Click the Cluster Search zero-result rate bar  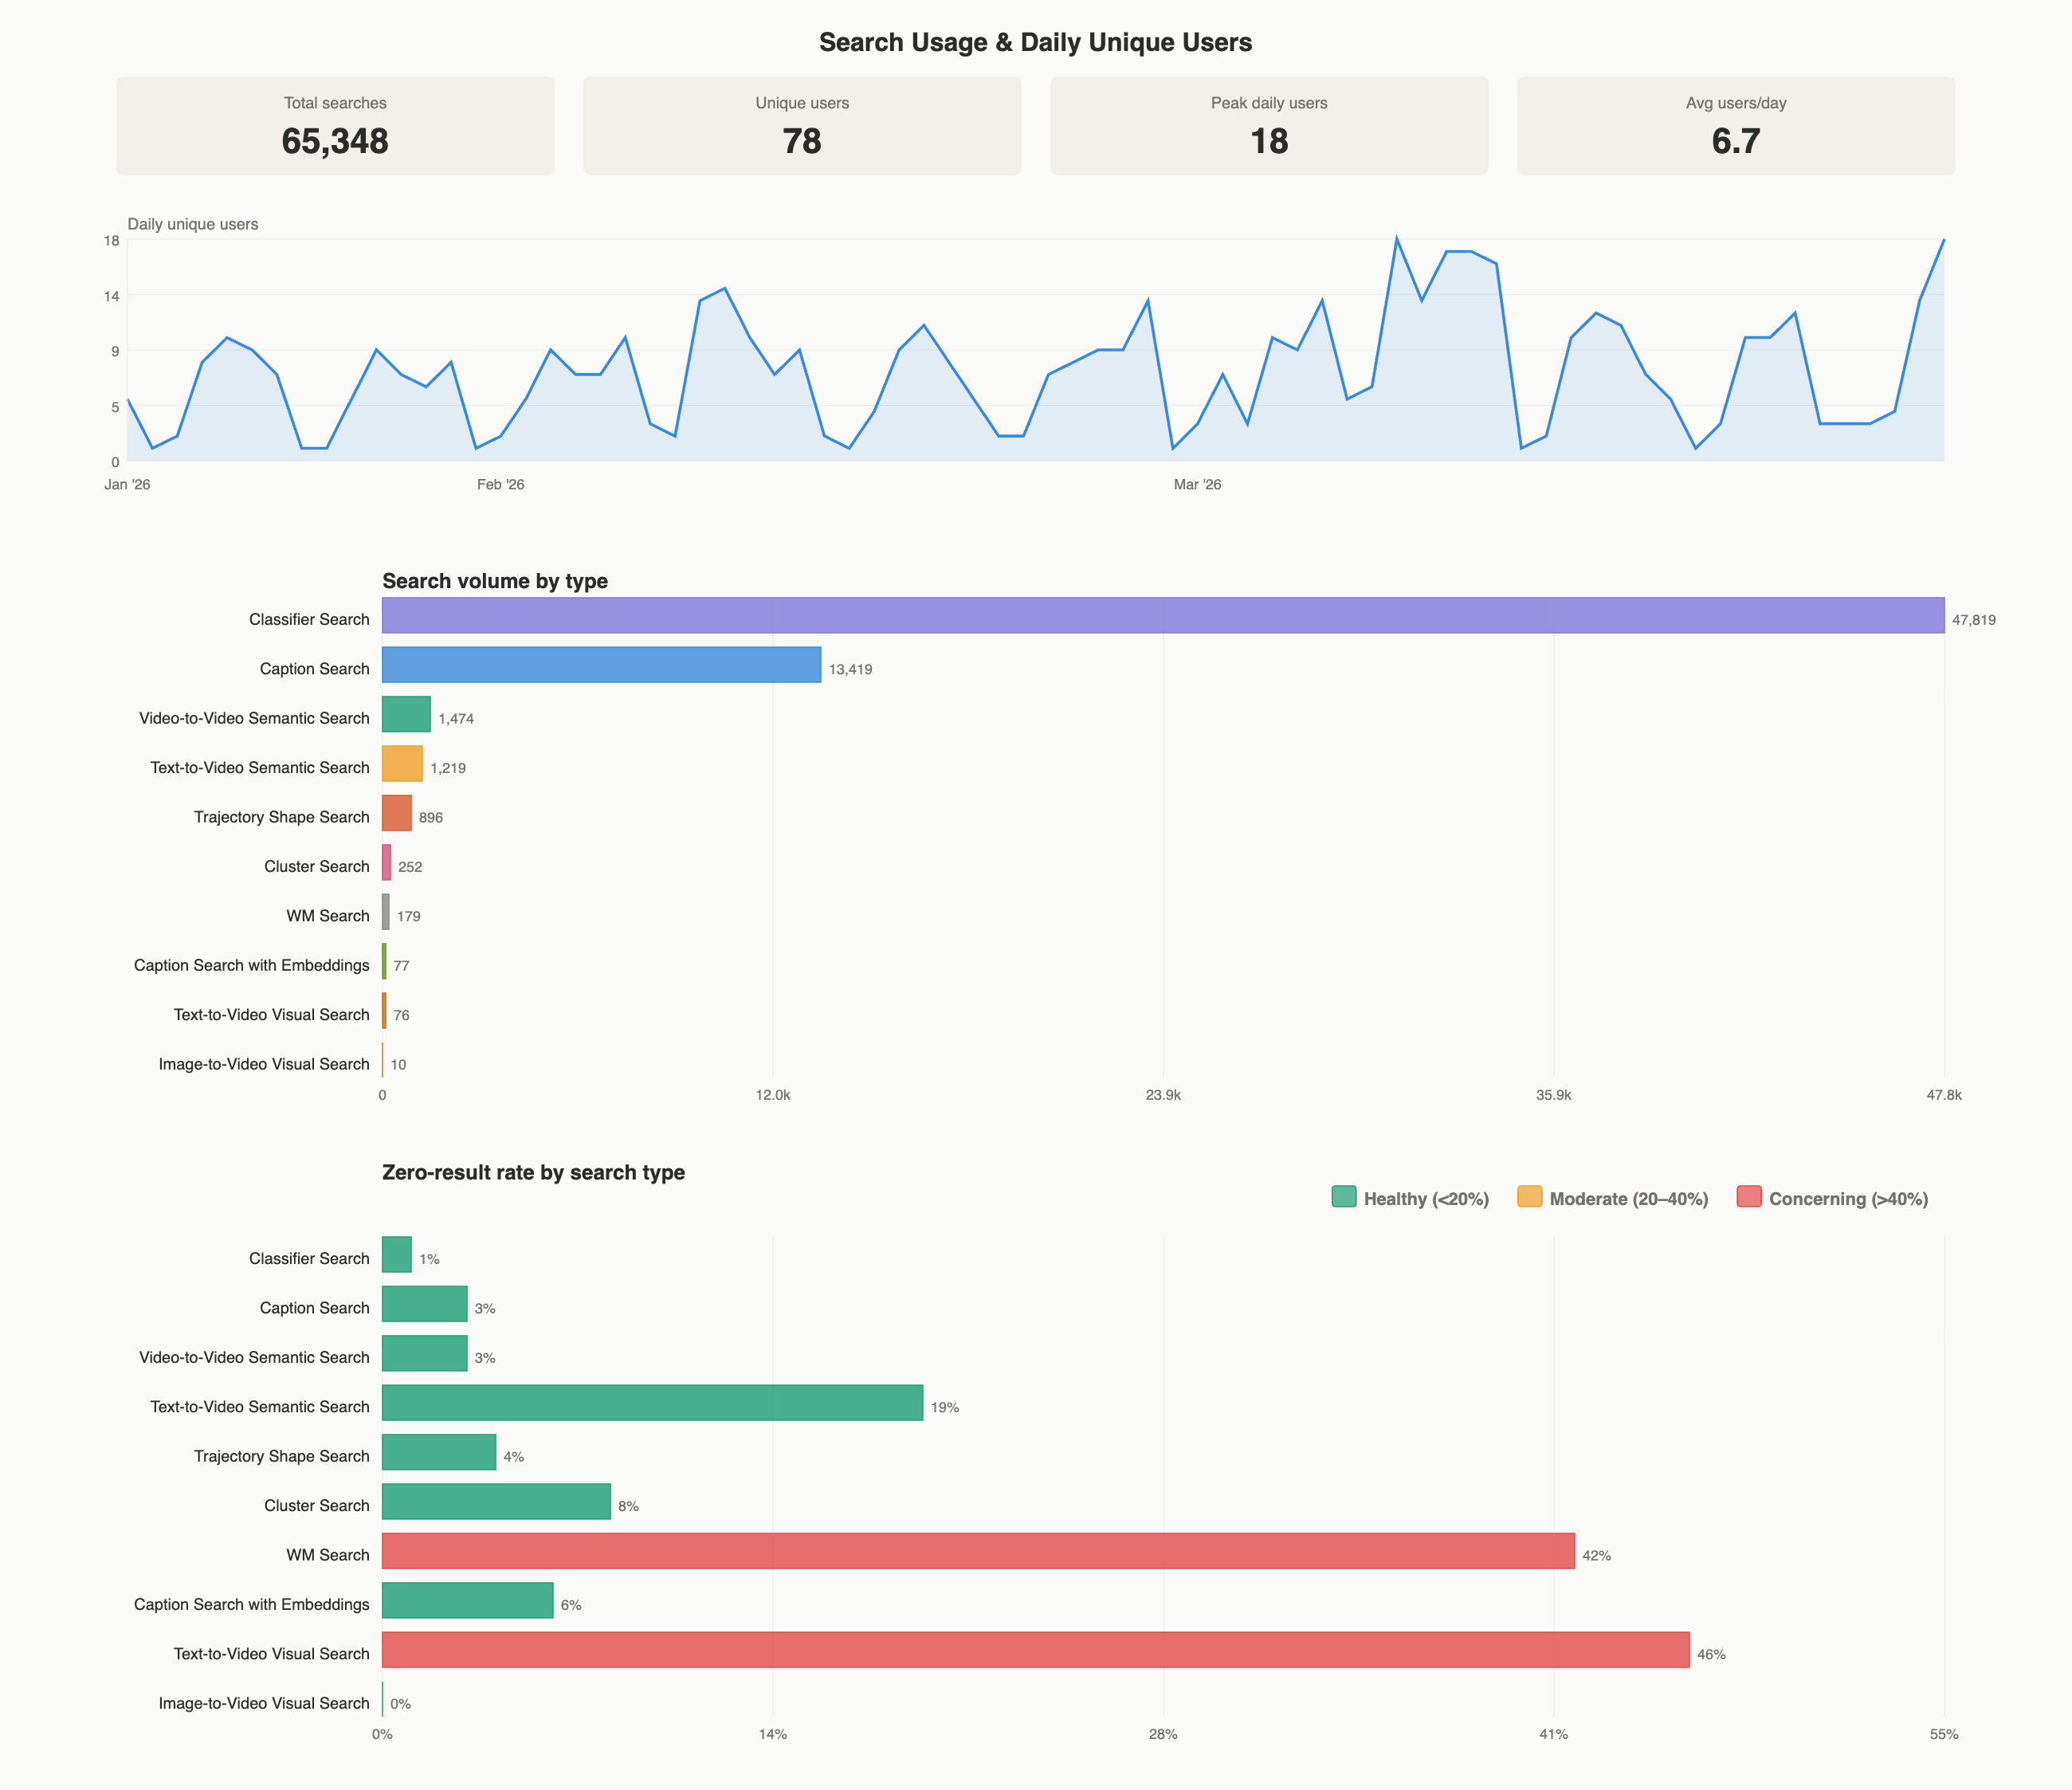tap(496, 1503)
